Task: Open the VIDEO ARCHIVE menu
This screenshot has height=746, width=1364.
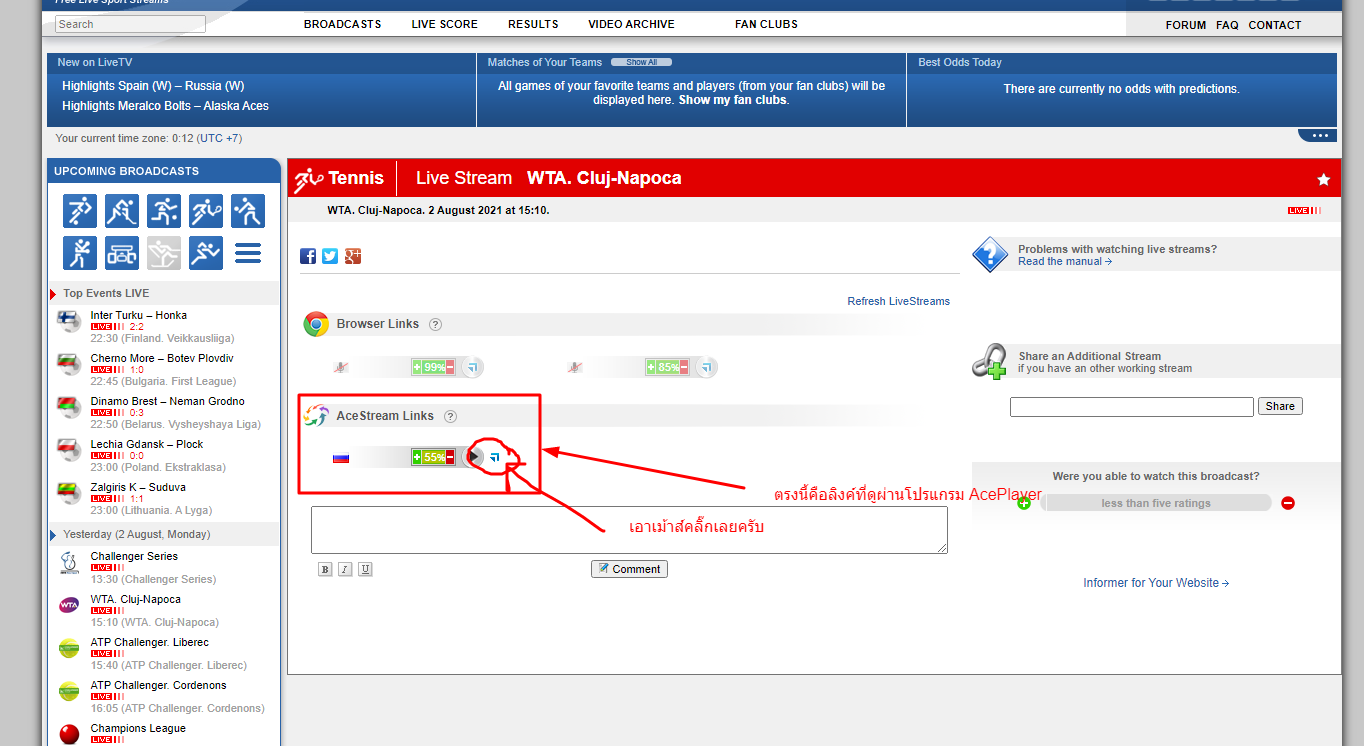Action: (631, 24)
